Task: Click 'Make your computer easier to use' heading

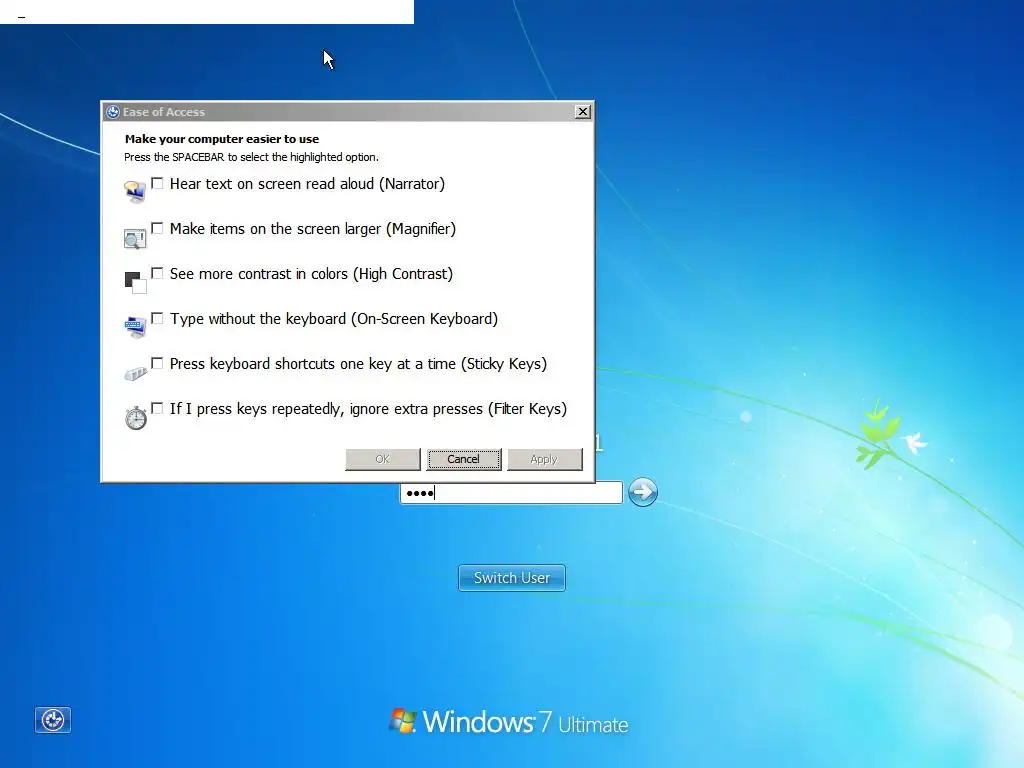Action: (222, 139)
